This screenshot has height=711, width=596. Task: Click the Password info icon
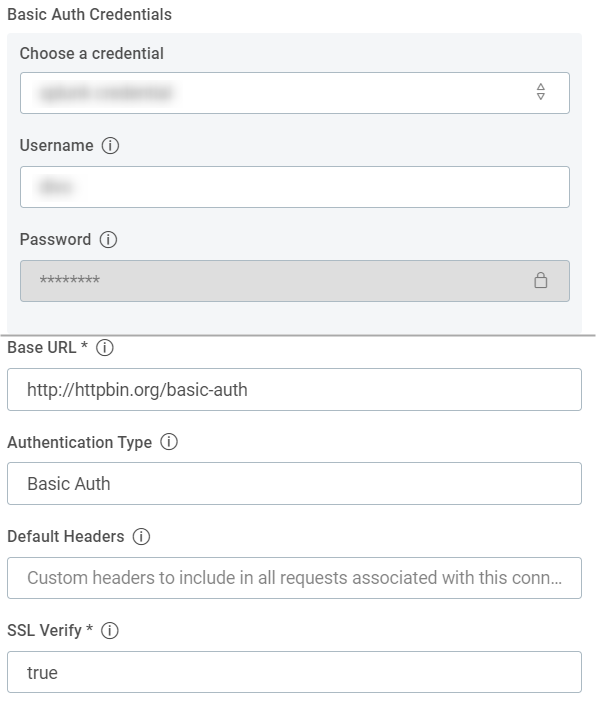click(x=108, y=239)
